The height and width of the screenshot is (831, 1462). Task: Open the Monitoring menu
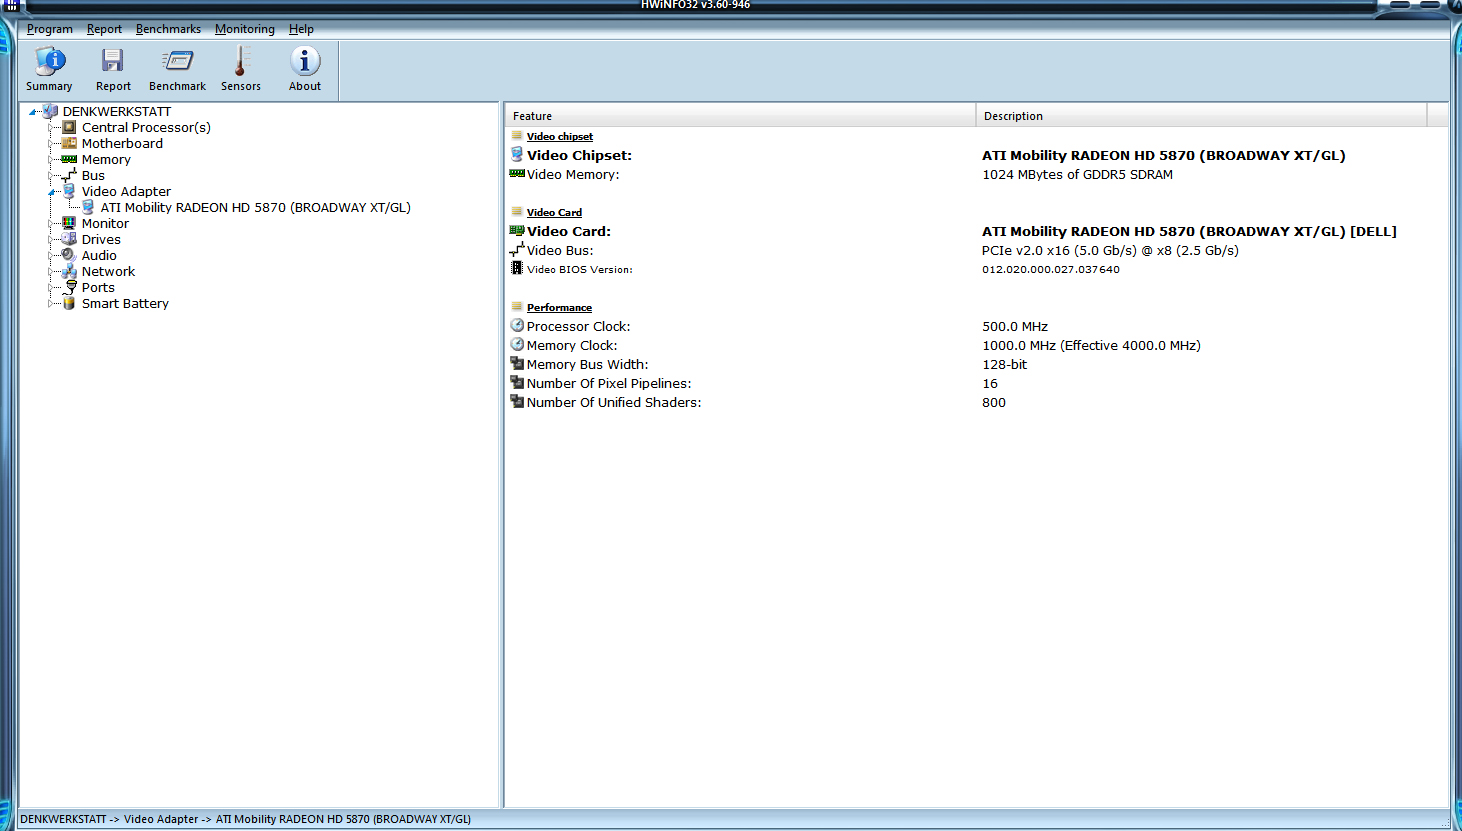click(245, 29)
